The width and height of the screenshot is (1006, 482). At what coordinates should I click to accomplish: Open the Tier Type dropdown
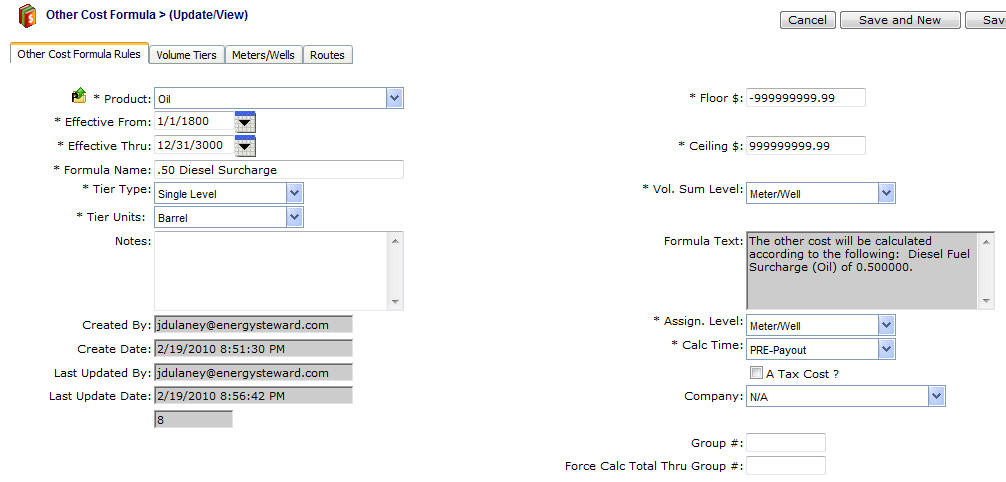coord(294,193)
